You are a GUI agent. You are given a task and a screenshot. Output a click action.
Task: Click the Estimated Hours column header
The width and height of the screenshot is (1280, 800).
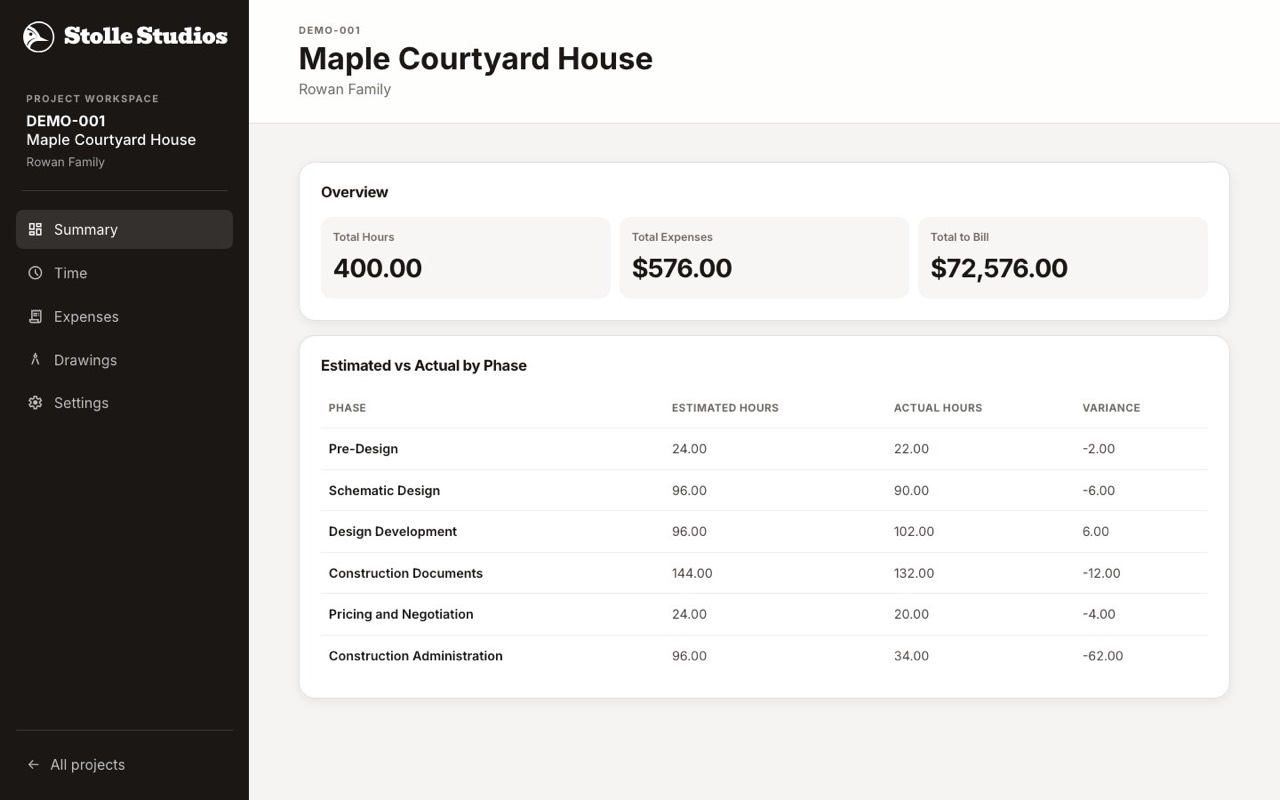click(725, 408)
